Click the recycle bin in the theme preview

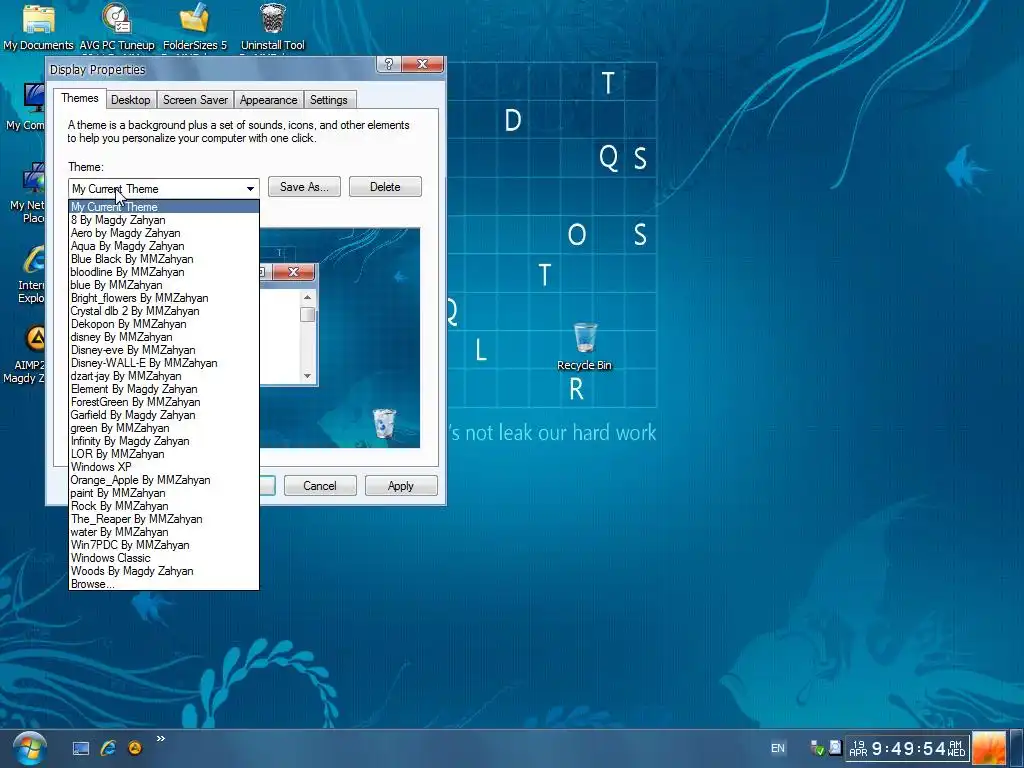point(384,423)
